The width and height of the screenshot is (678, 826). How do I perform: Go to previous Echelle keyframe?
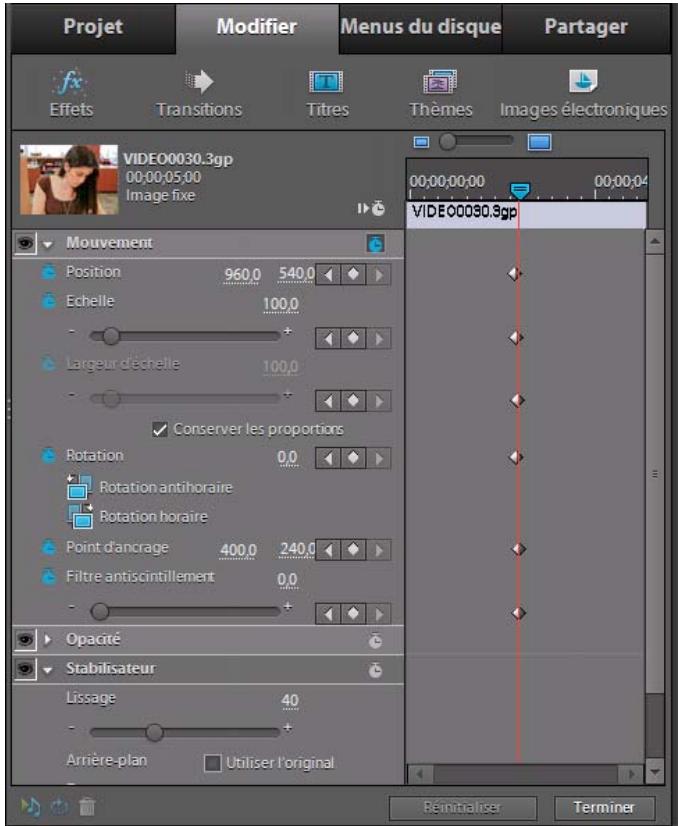328,338
